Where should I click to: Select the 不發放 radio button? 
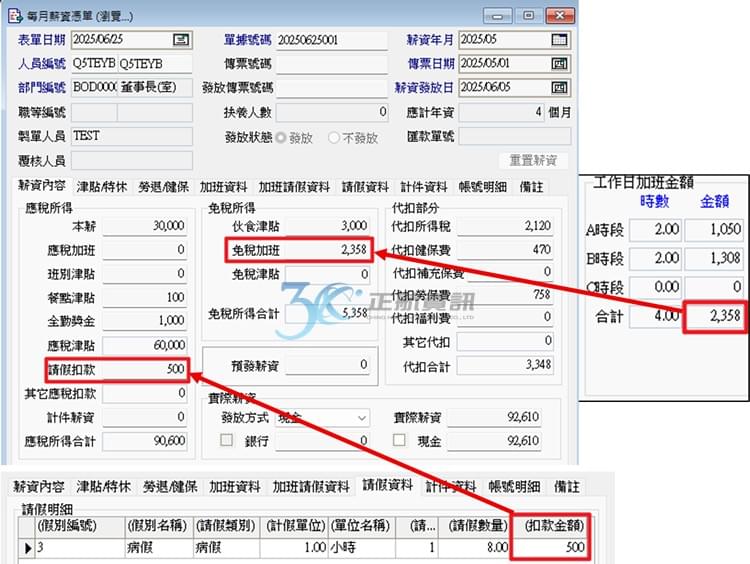point(334,138)
